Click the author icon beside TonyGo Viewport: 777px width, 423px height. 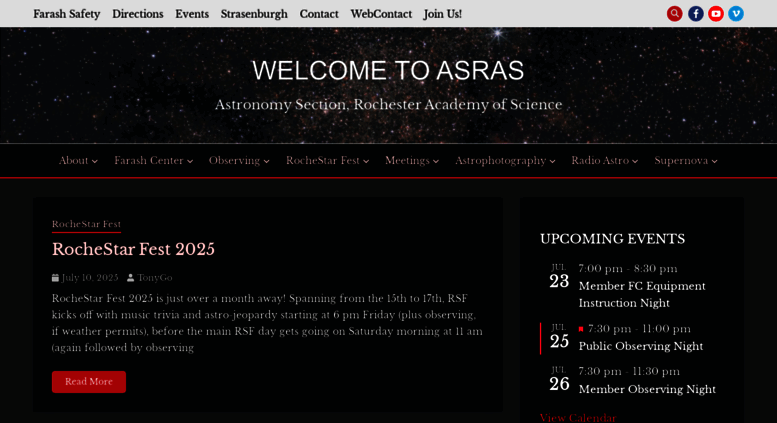click(x=130, y=278)
